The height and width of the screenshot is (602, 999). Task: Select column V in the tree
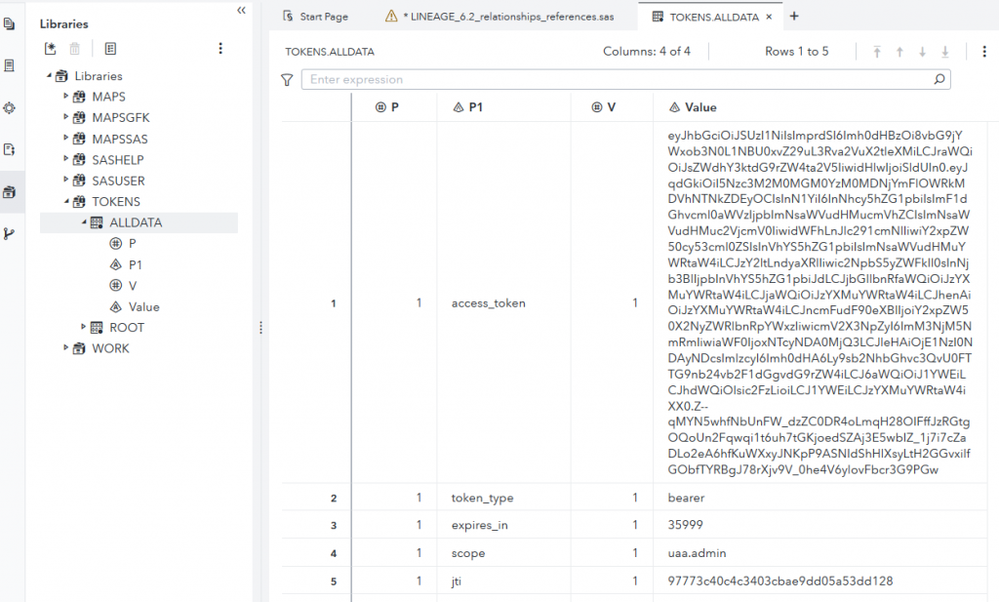(x=133, y=285)
